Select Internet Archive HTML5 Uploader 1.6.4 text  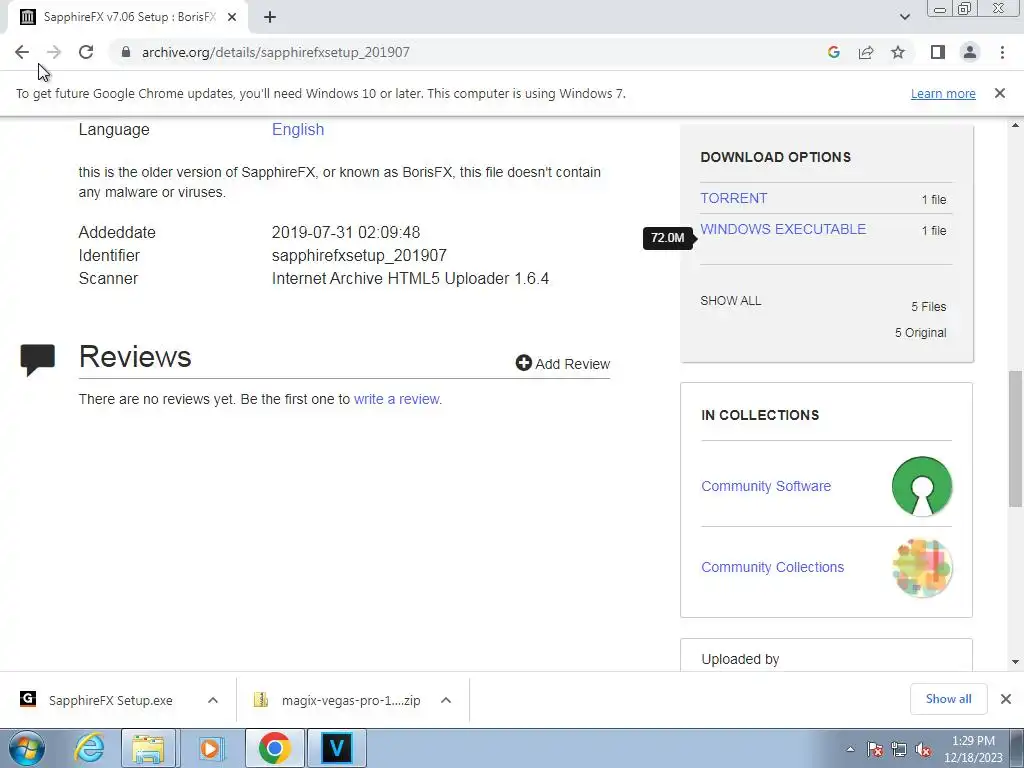coord(410,278)
